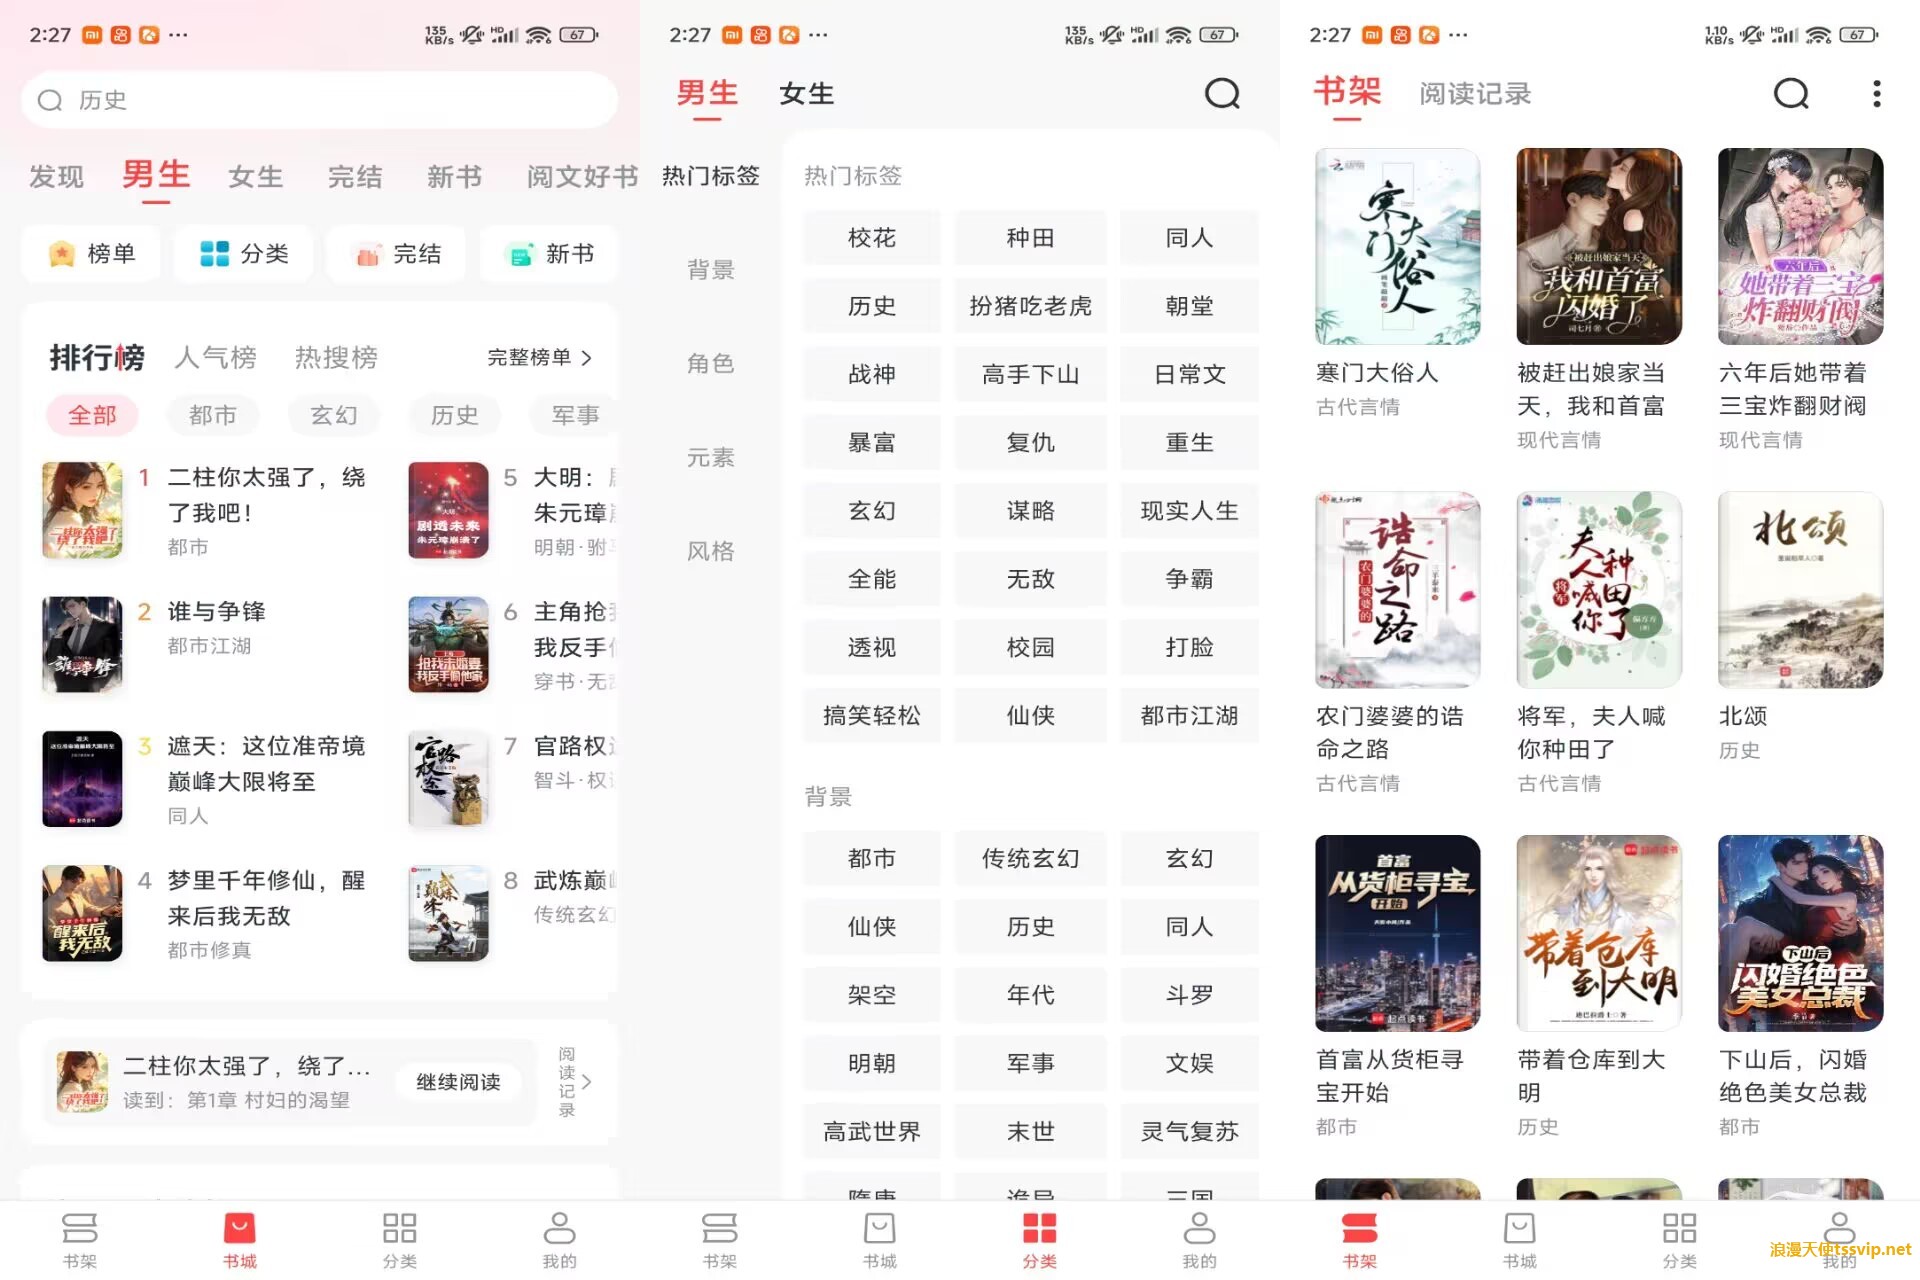Choose the 扮猪吃老虎 tag
This screenshot has width=1920, height=1280.
click(1030, 306)
